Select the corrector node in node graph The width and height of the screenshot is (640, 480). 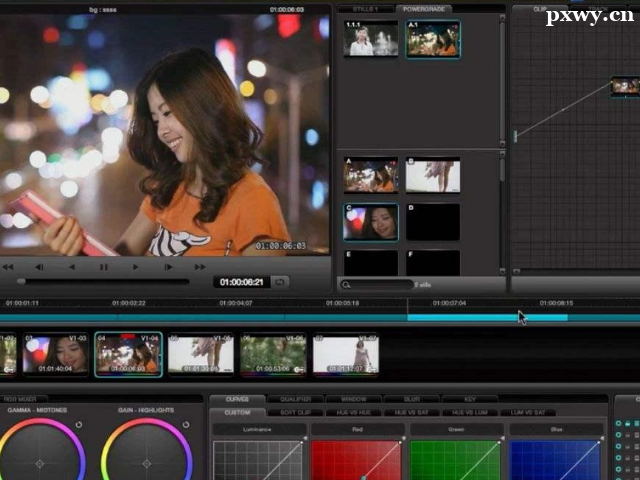(625, 87)
